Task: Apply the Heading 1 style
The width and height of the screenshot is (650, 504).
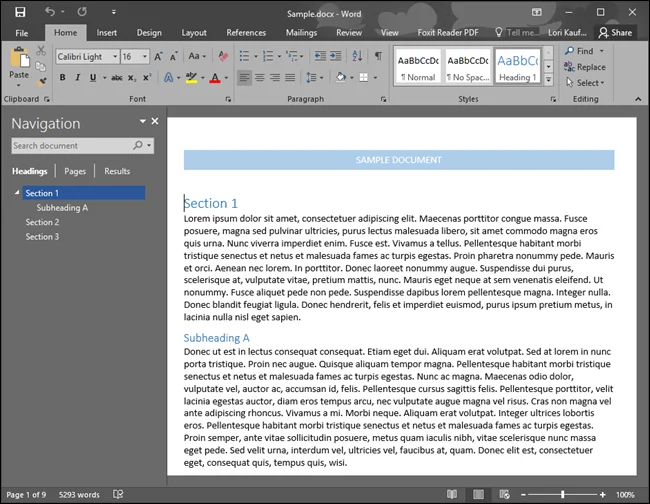Action: [x=518, y=67]
